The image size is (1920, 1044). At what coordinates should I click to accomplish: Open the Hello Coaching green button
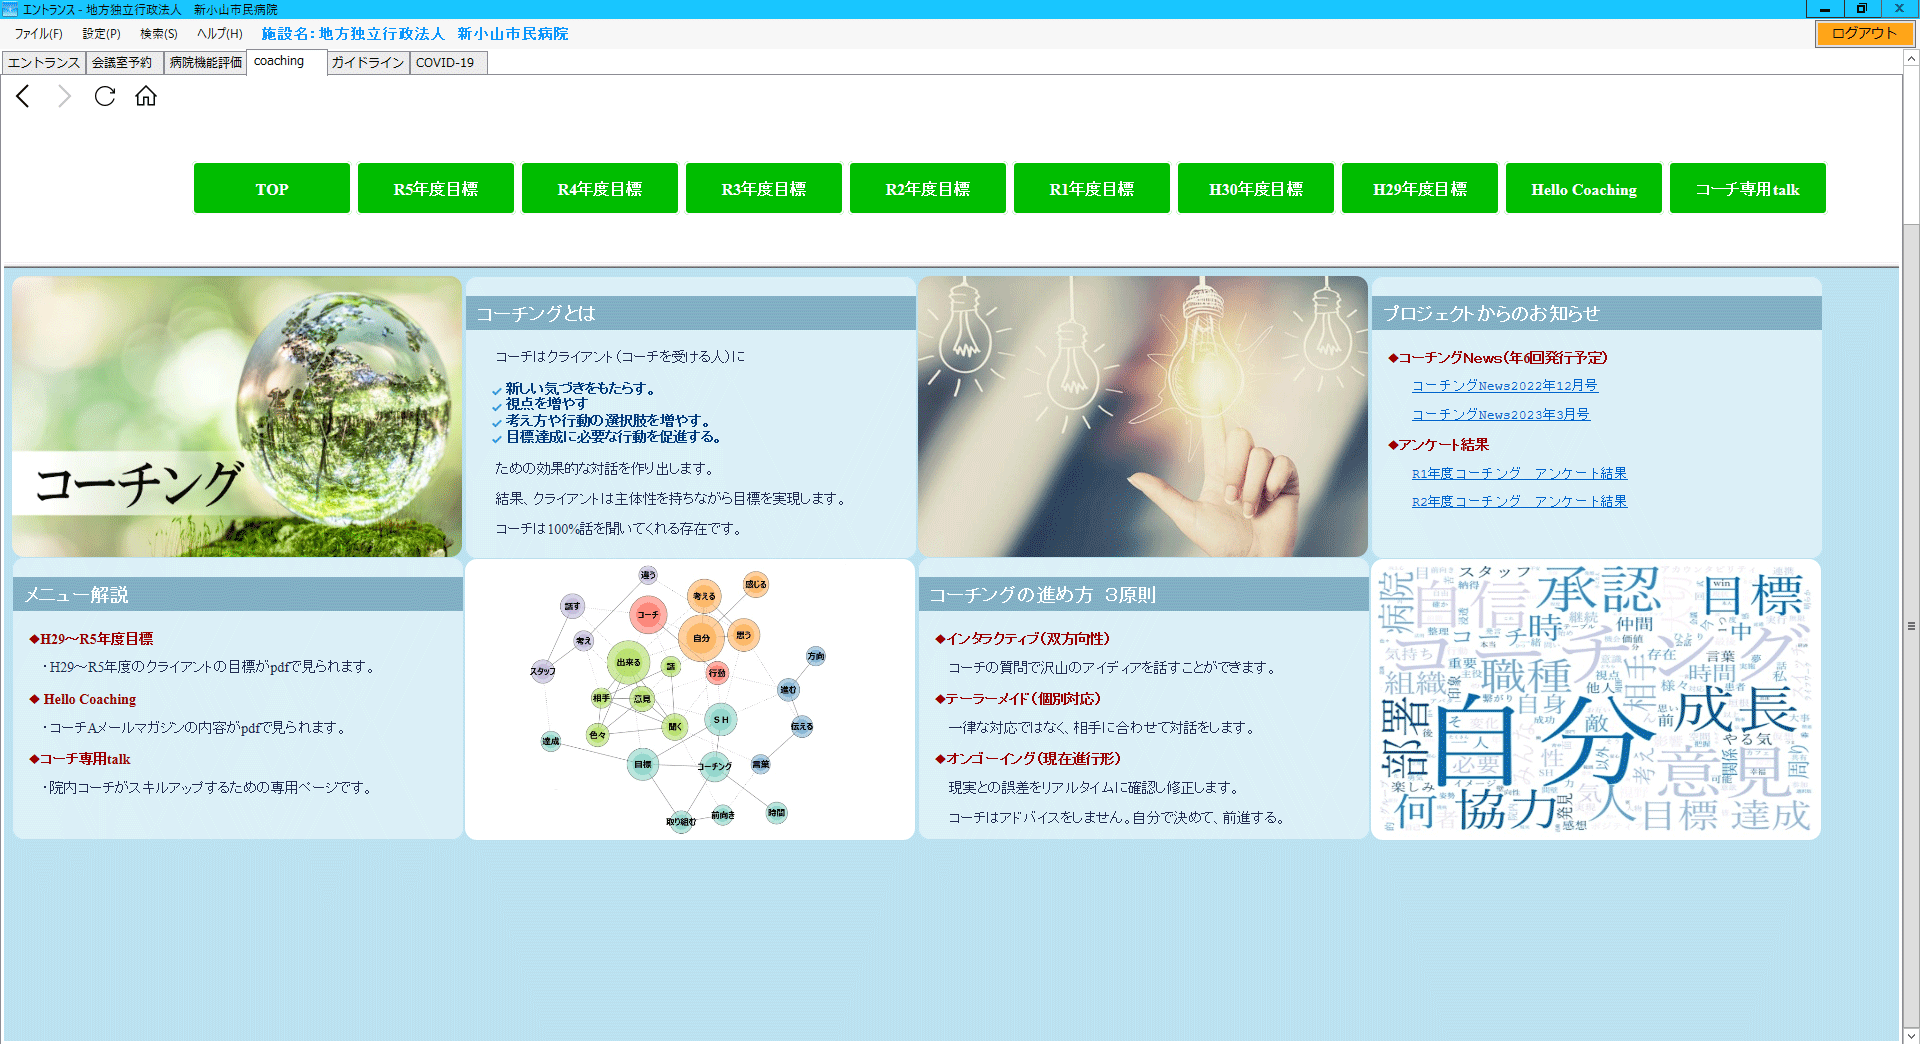coord(1583,189)
